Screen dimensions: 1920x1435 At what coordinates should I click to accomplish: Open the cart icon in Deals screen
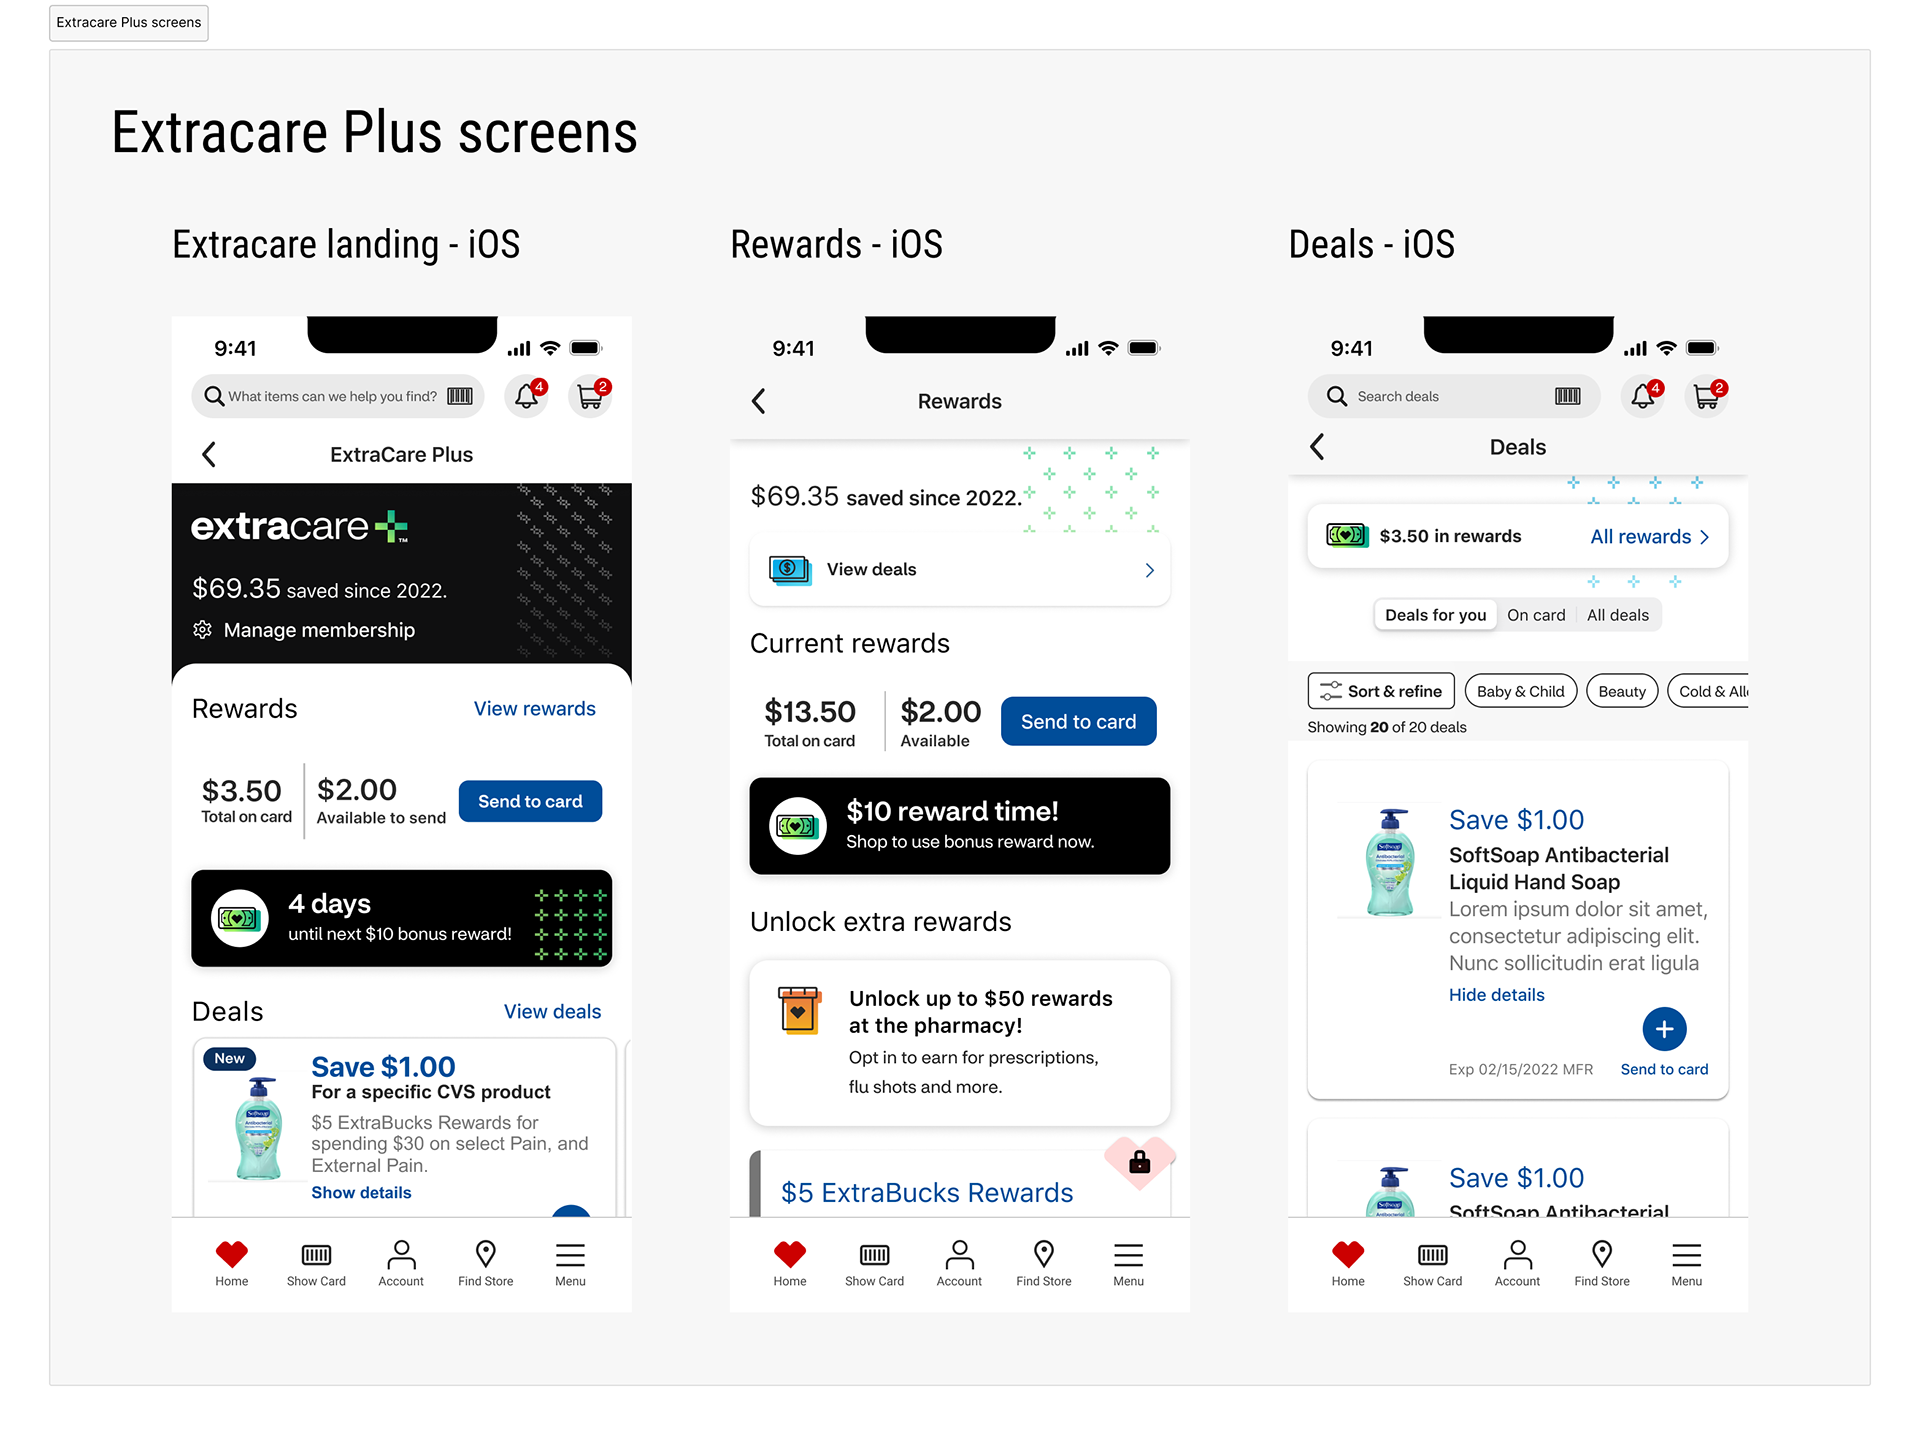point(1707,396)
